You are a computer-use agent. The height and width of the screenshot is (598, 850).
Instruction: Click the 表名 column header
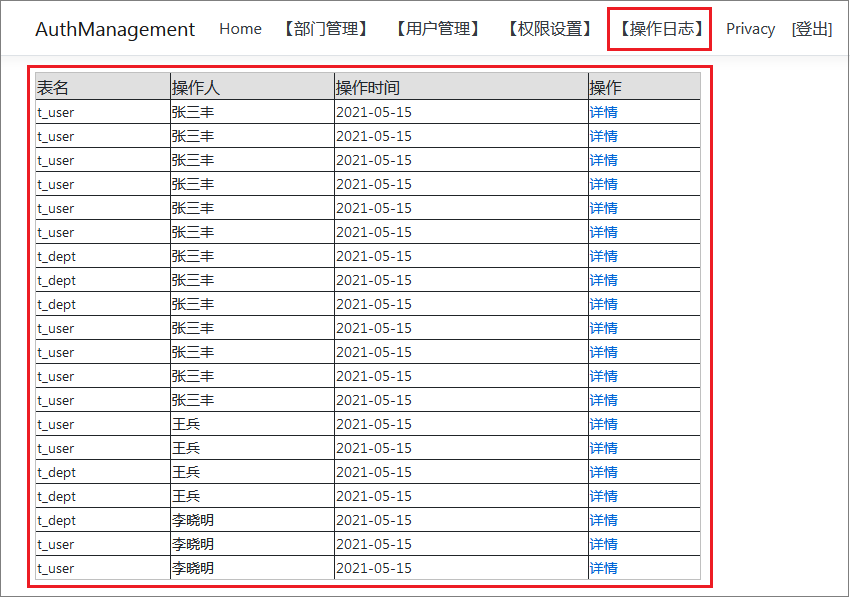pyautogui.click(x=52, y=88)
